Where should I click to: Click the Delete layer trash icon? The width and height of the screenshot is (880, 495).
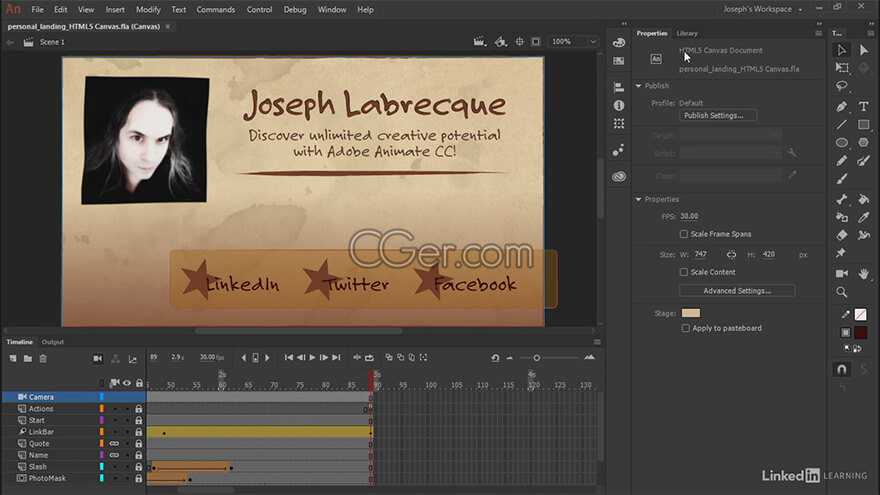point(43,358)
